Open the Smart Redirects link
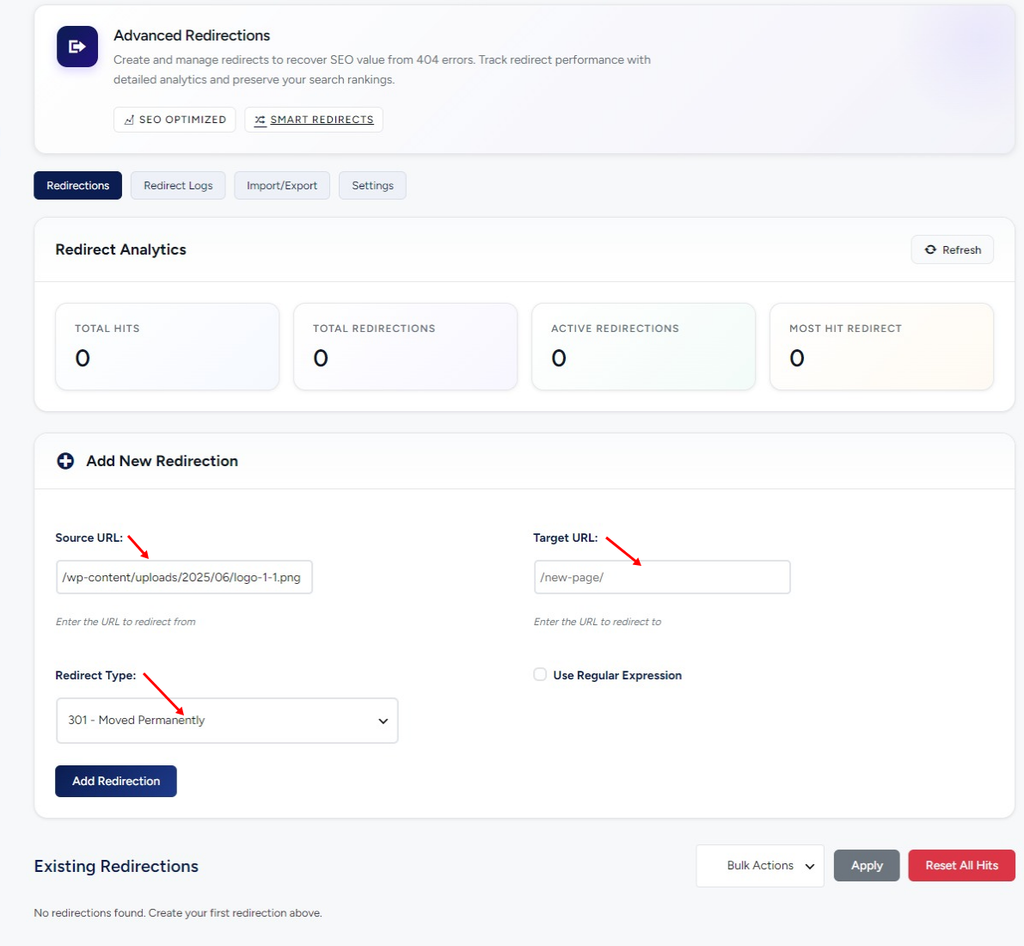 (x=321, y=119)
